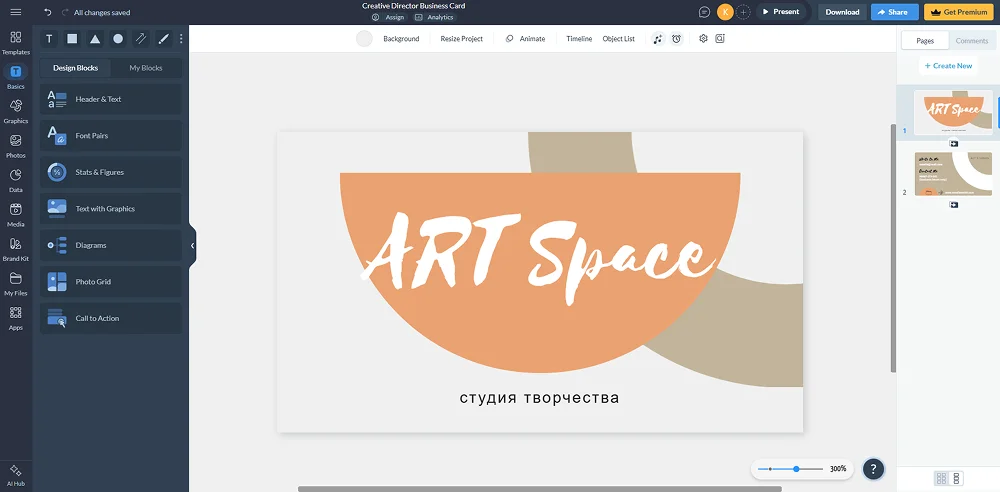Select page 2 thumbnail

coord(953,174)
